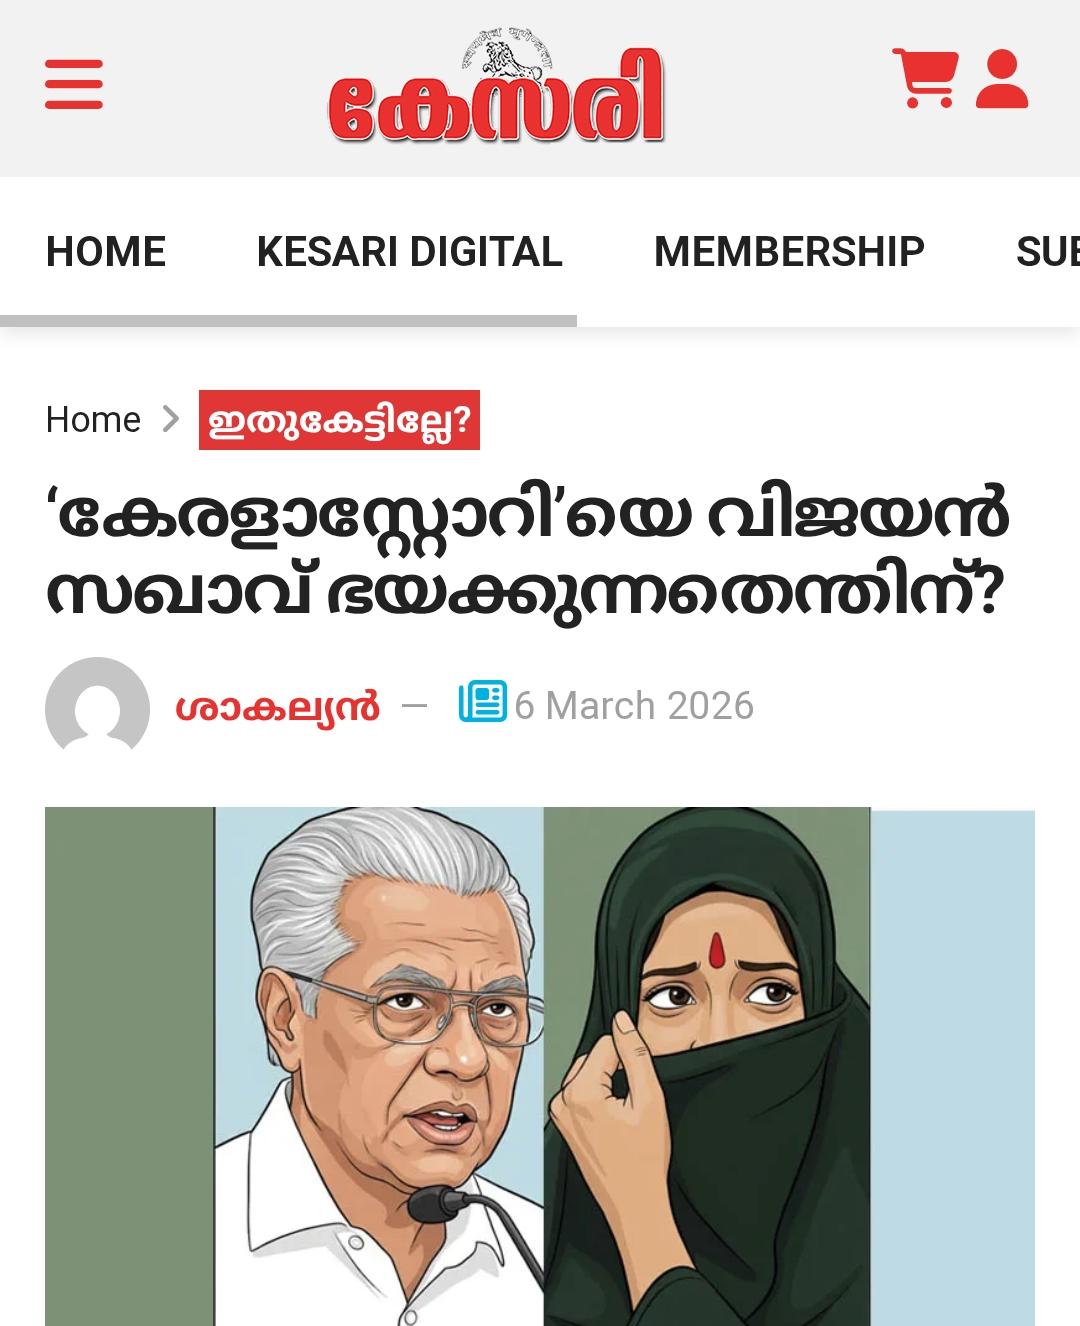Select the partially visible SUB menu item

1047,251
